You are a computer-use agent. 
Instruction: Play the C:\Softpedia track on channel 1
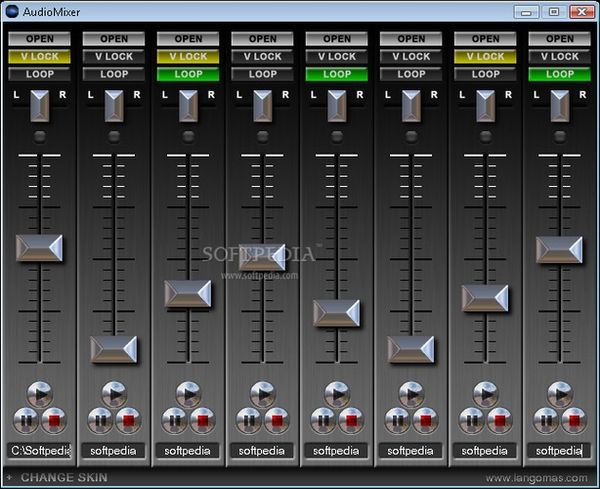click(x=40, y=394)
